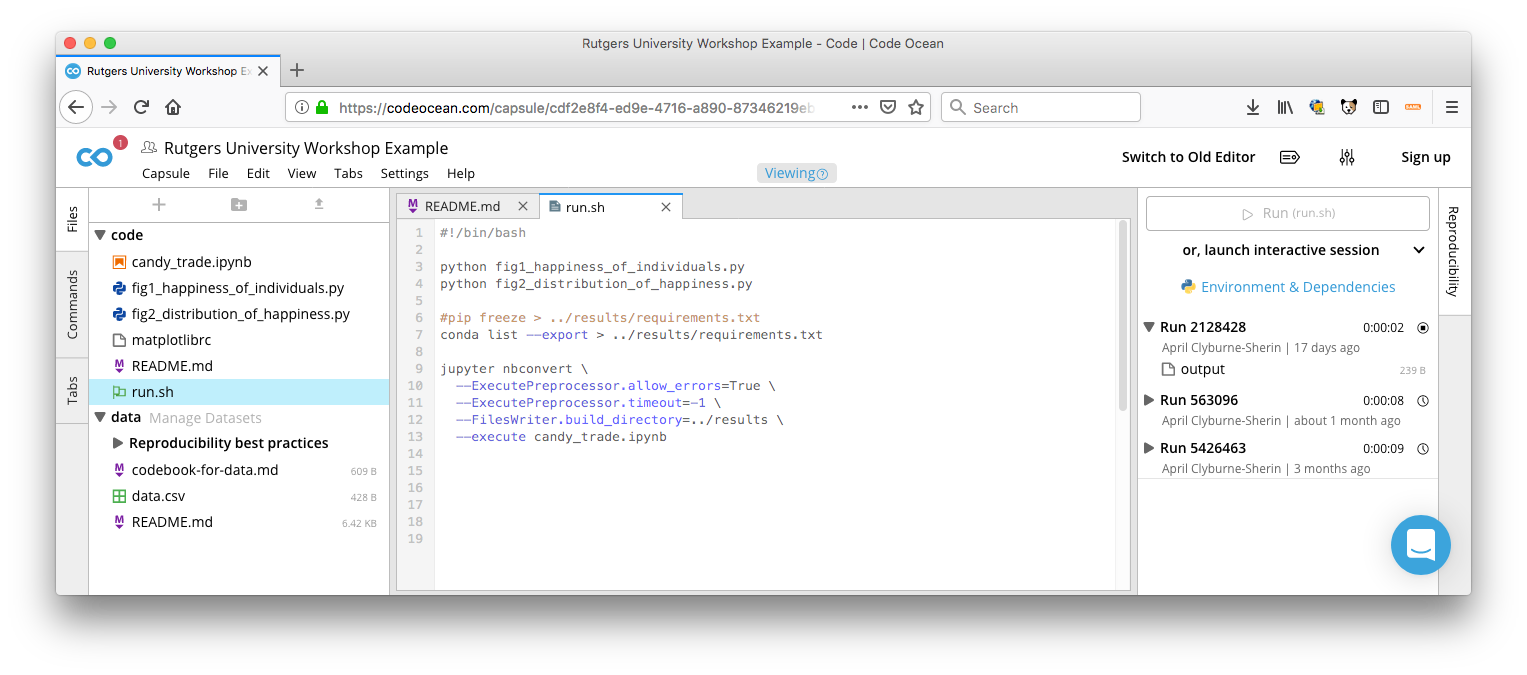Click the new file plus icon

pos(158,204)
